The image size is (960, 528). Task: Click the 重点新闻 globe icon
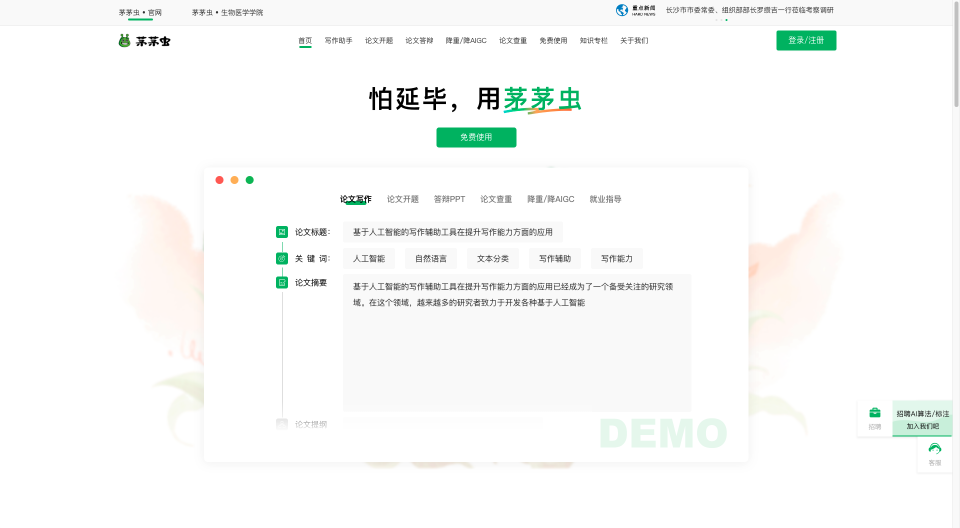[x=622, y=10]
